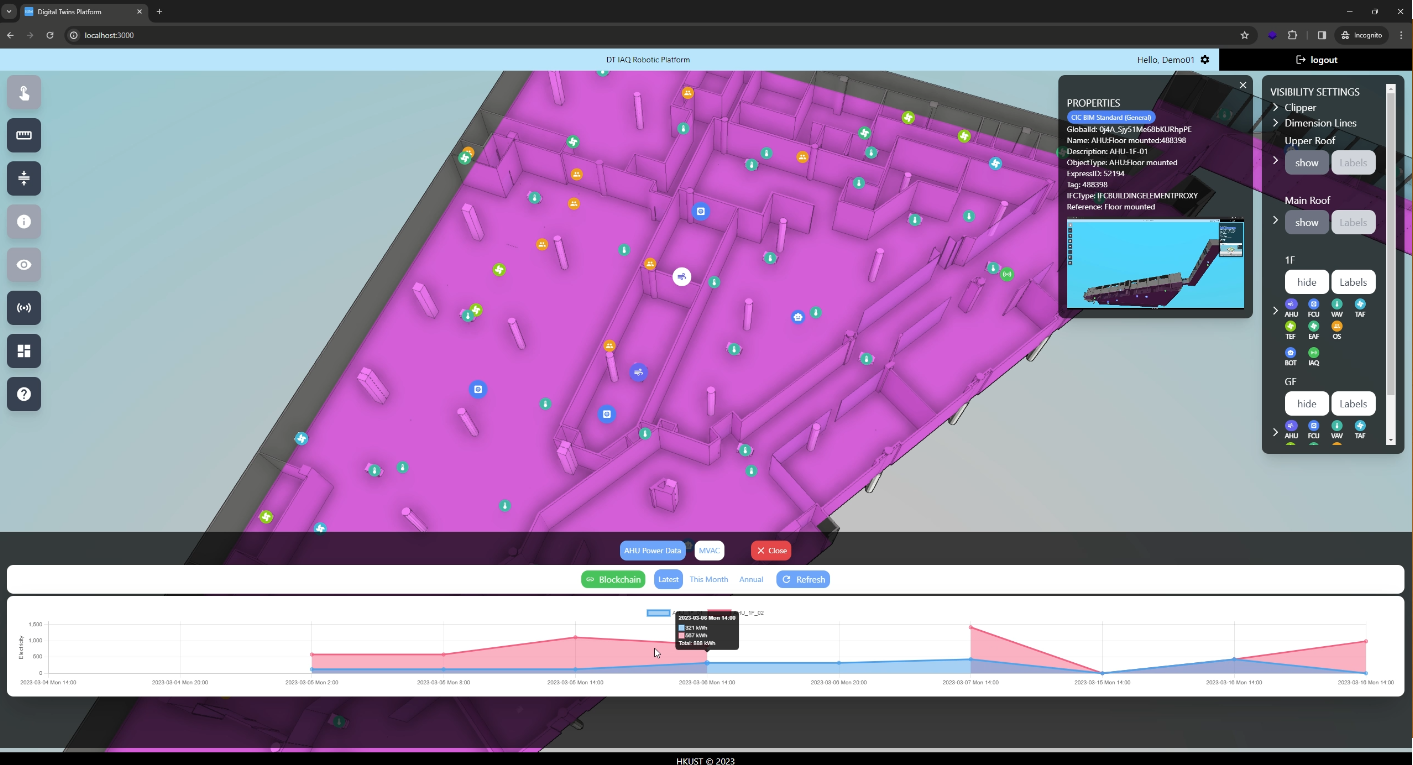Select the touch pointer tool
Viewport: 1413px width, 765px height.
(24, 92)
